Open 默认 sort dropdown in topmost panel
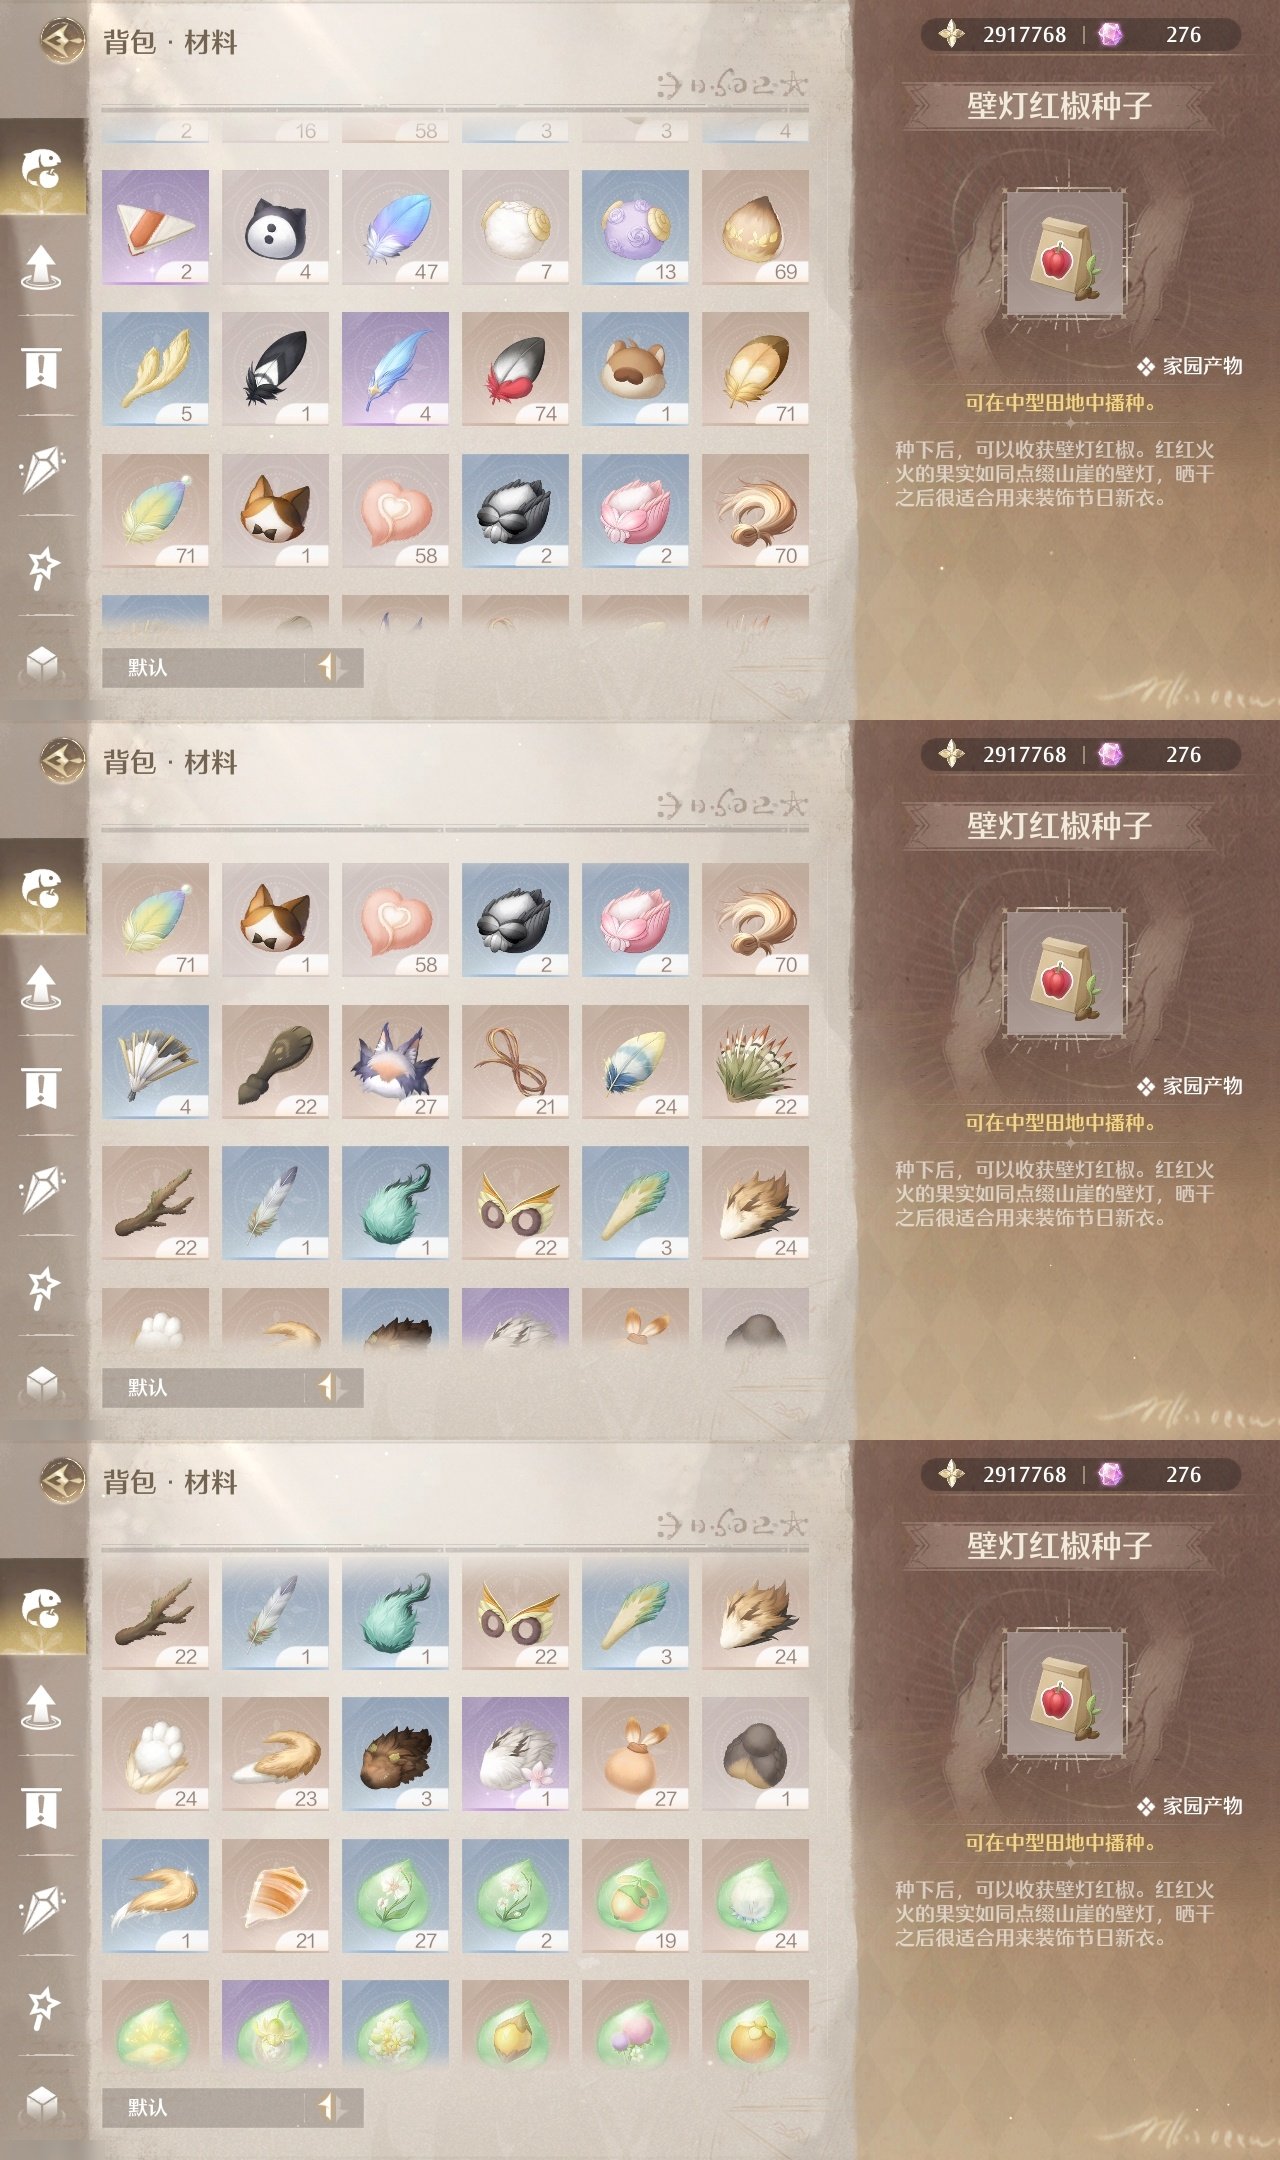The height and width of the screenshot is (2160, 1280). click(232, 667)
